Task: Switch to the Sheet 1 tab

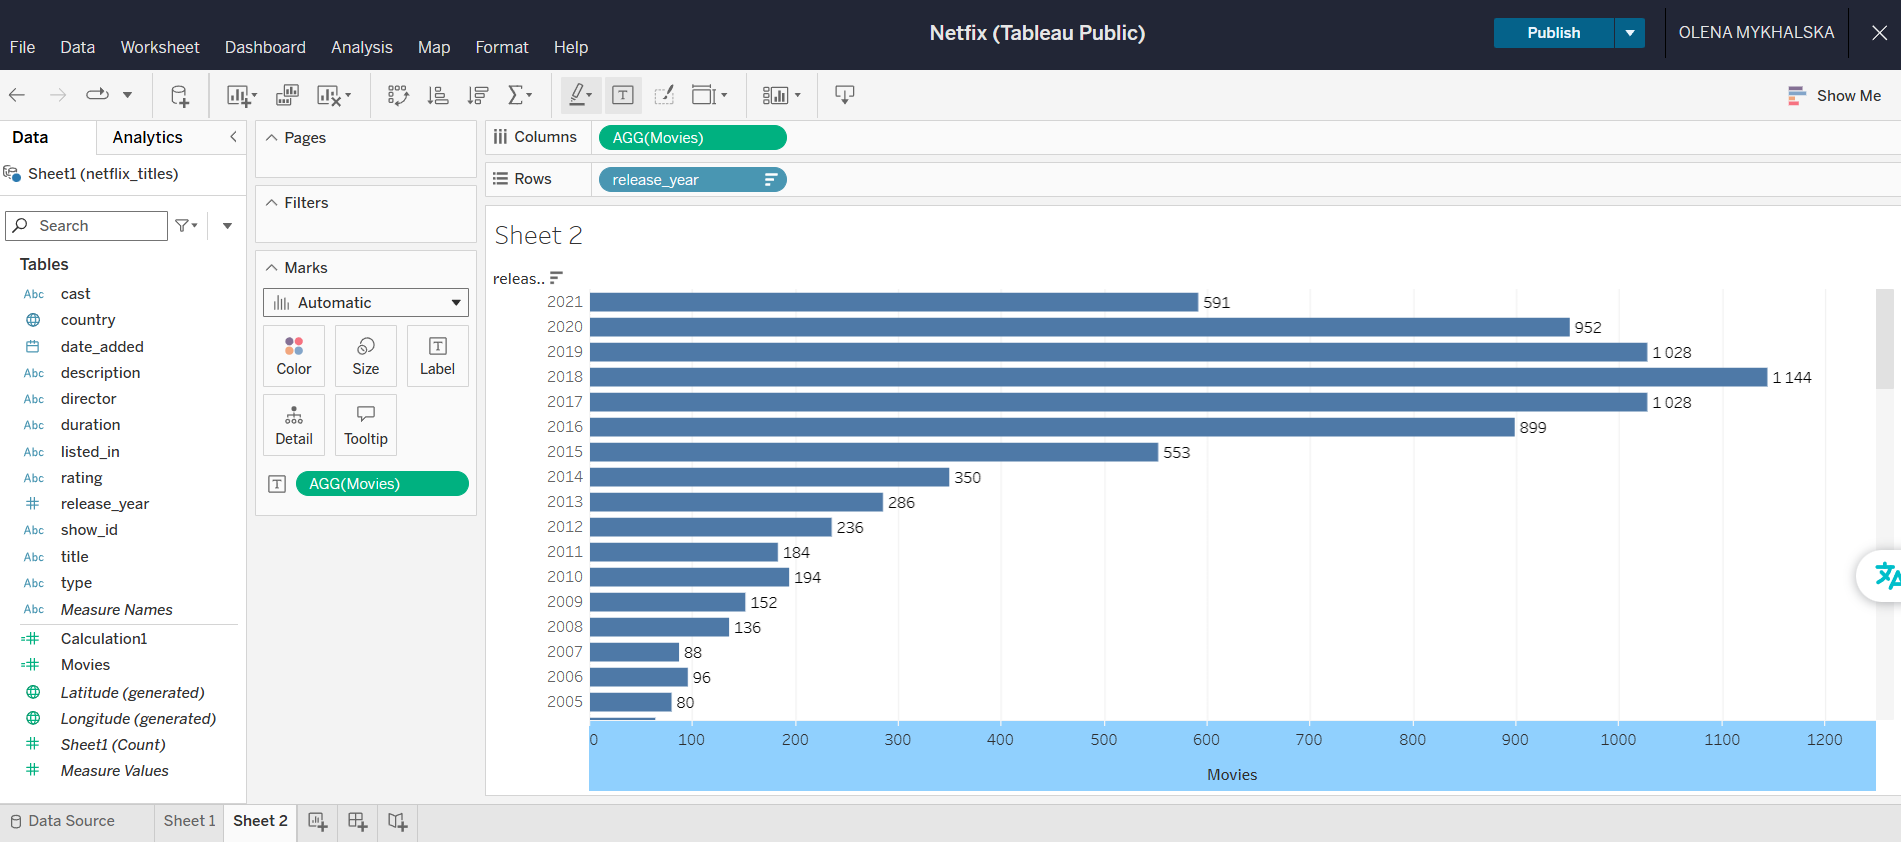Action: tap(189, 821)
